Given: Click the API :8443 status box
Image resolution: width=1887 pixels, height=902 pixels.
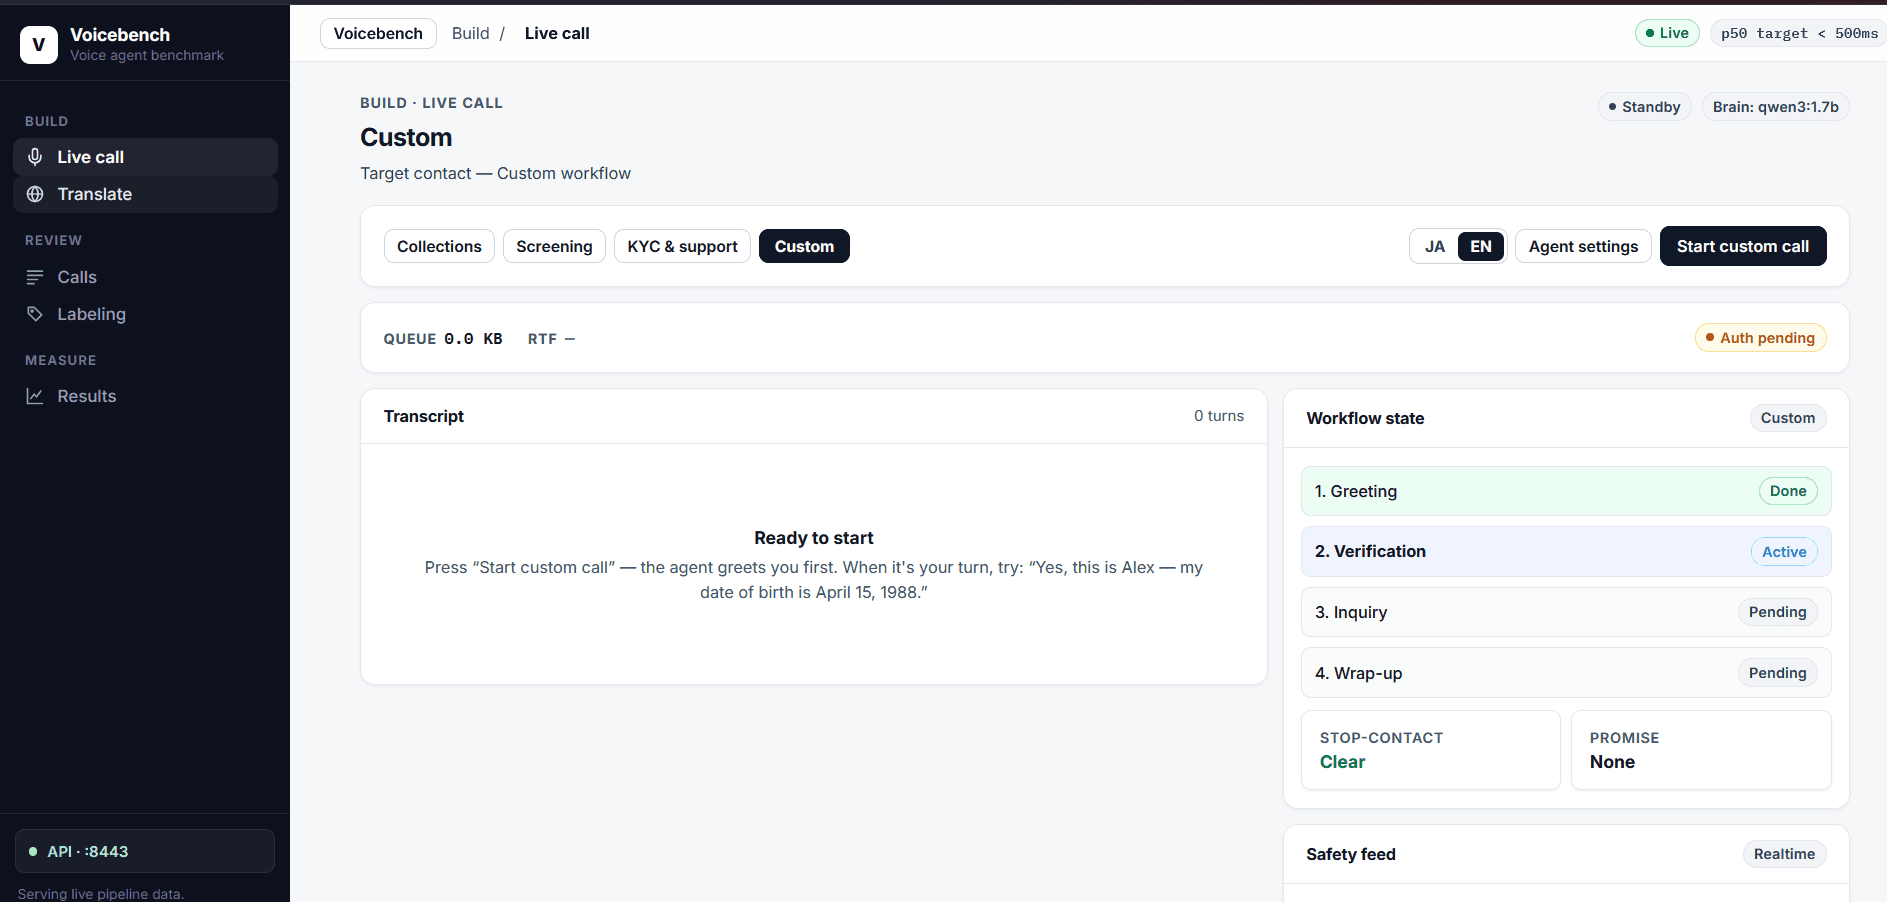Looking at the screenshot, I should 145,851.
